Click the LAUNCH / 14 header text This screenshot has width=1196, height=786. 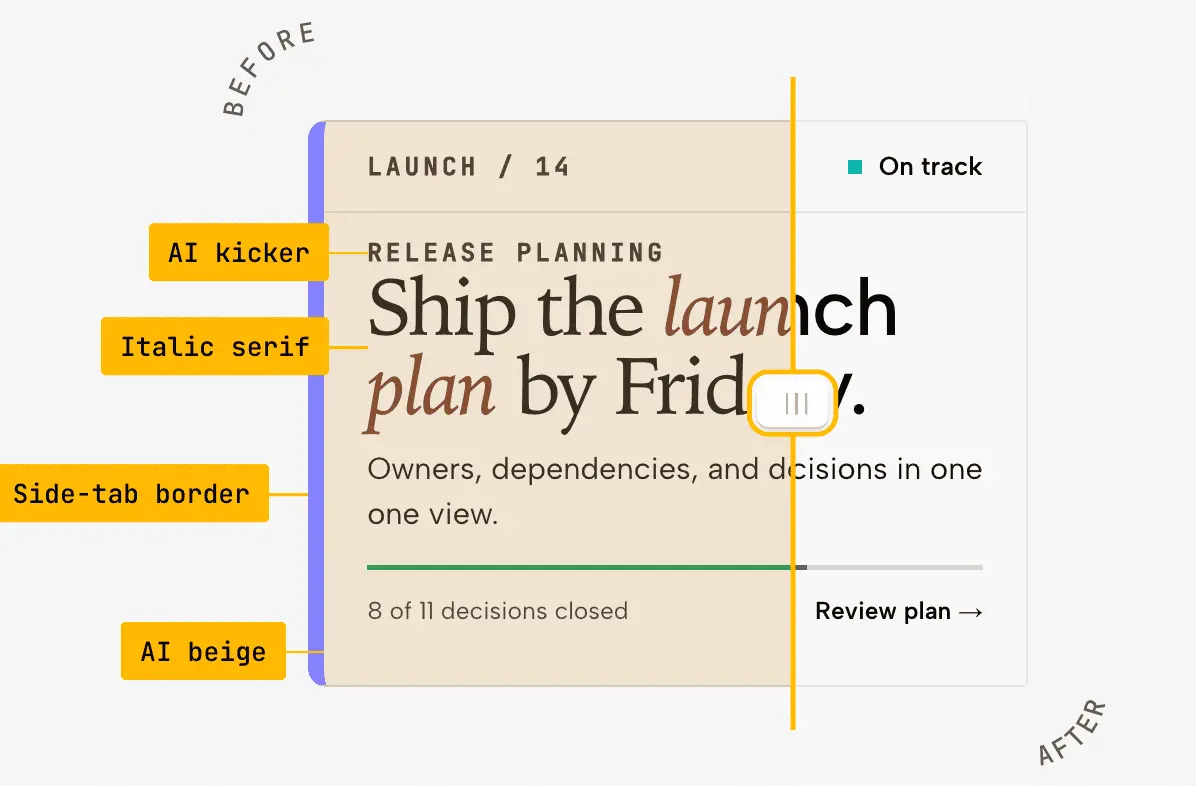(468, 166)
